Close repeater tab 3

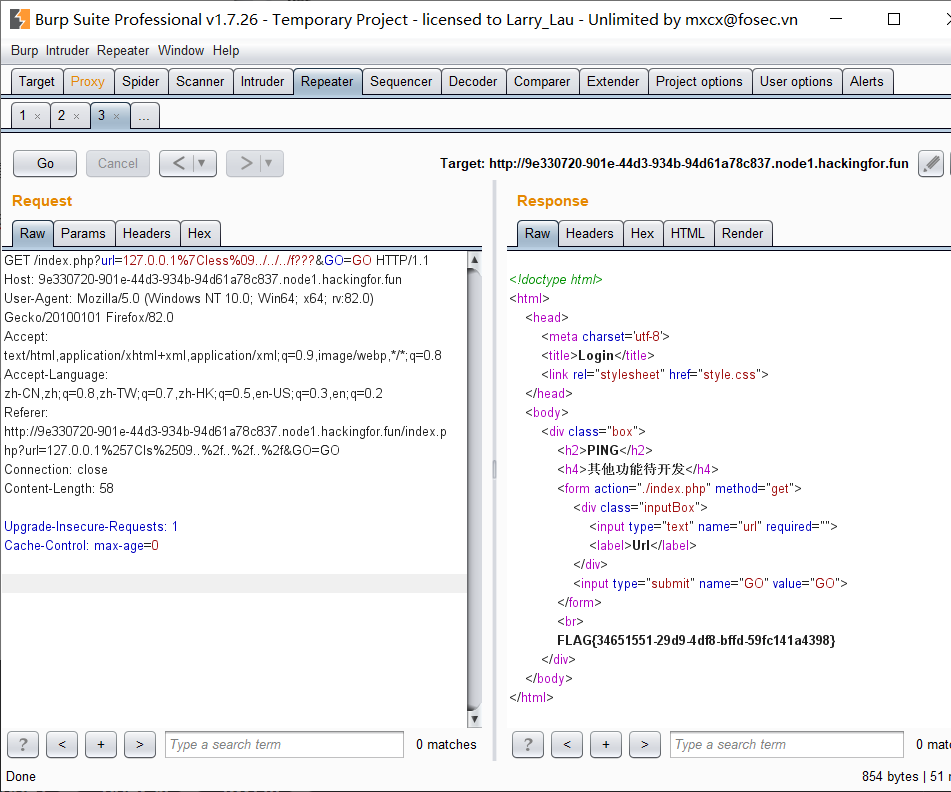116,116
